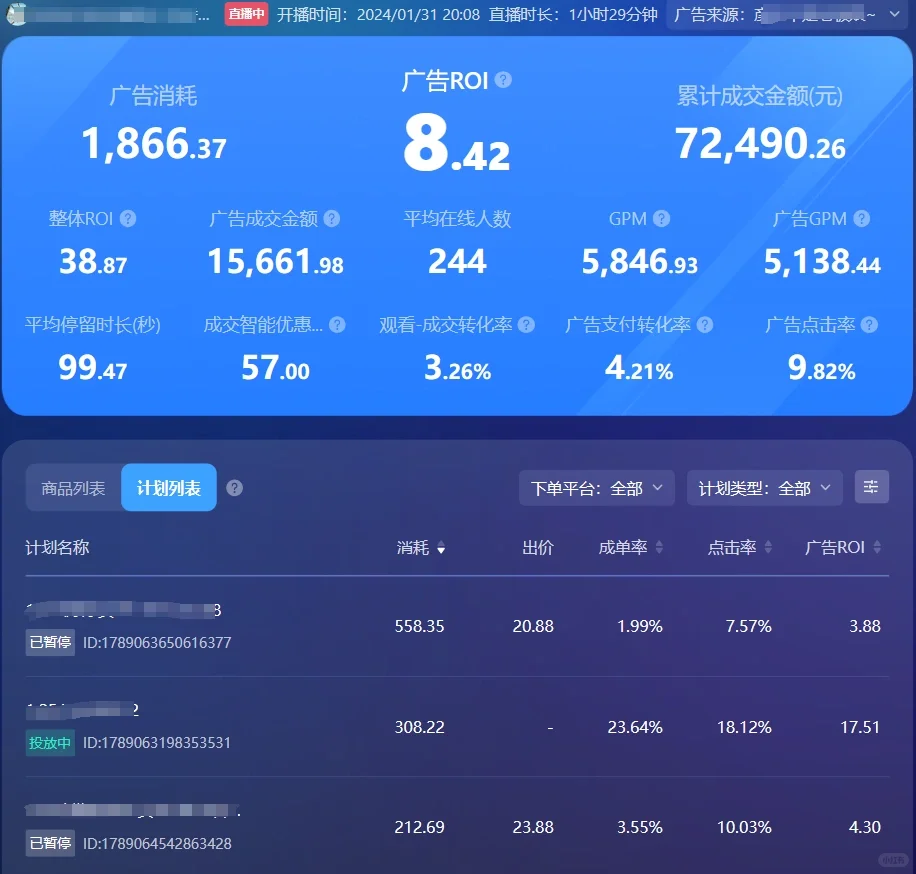Screen dimensions: 916x874
Task: Switch to the 商品列表 tab
Action: coord(73,488)
